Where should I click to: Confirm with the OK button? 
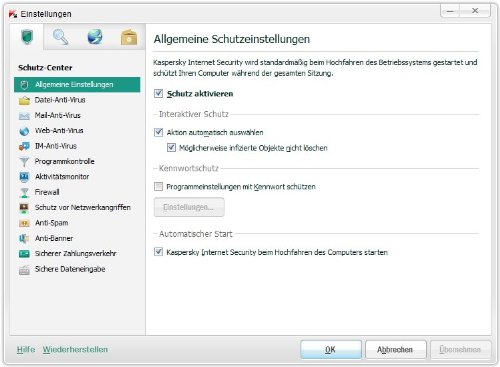[x=331, y=350]
